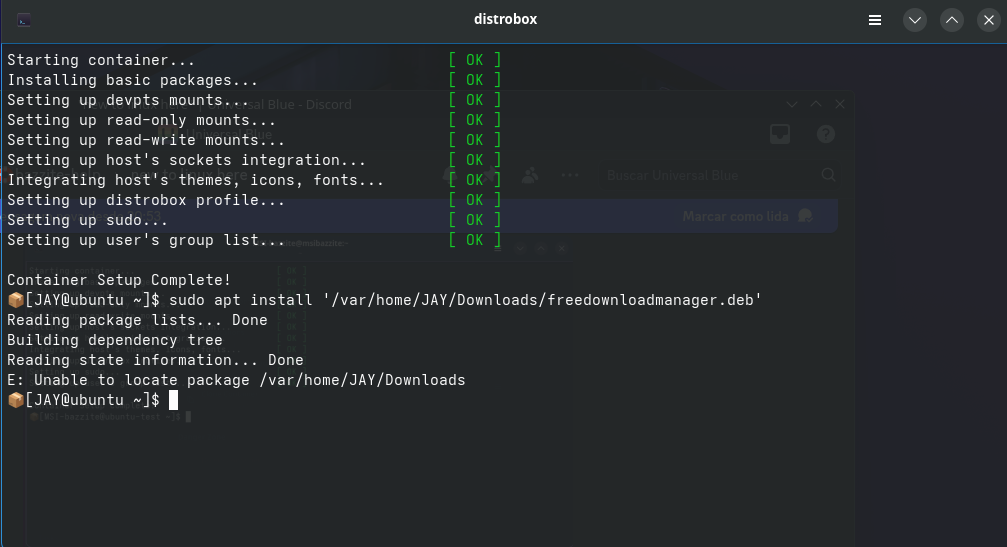Show member list icon in Discord window
This screenshot has height=547, width=1007.
click(x=530, y=175)
